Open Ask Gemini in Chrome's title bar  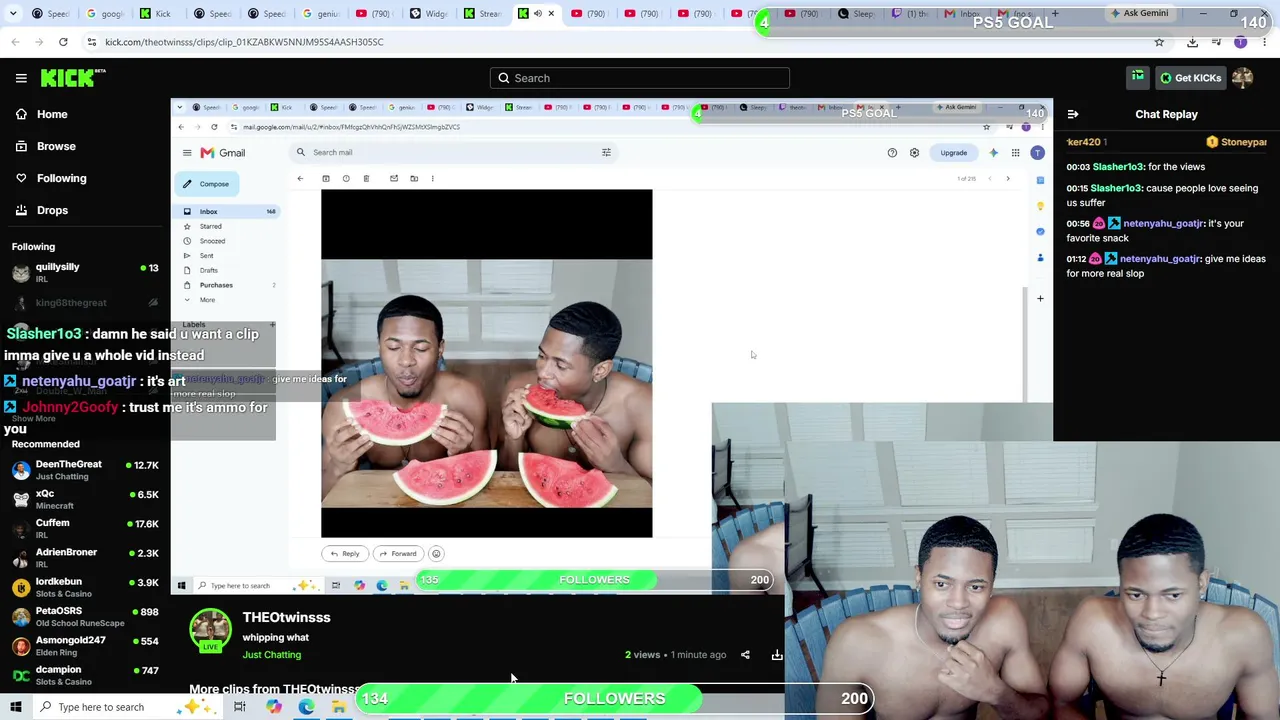point(1138,13)
